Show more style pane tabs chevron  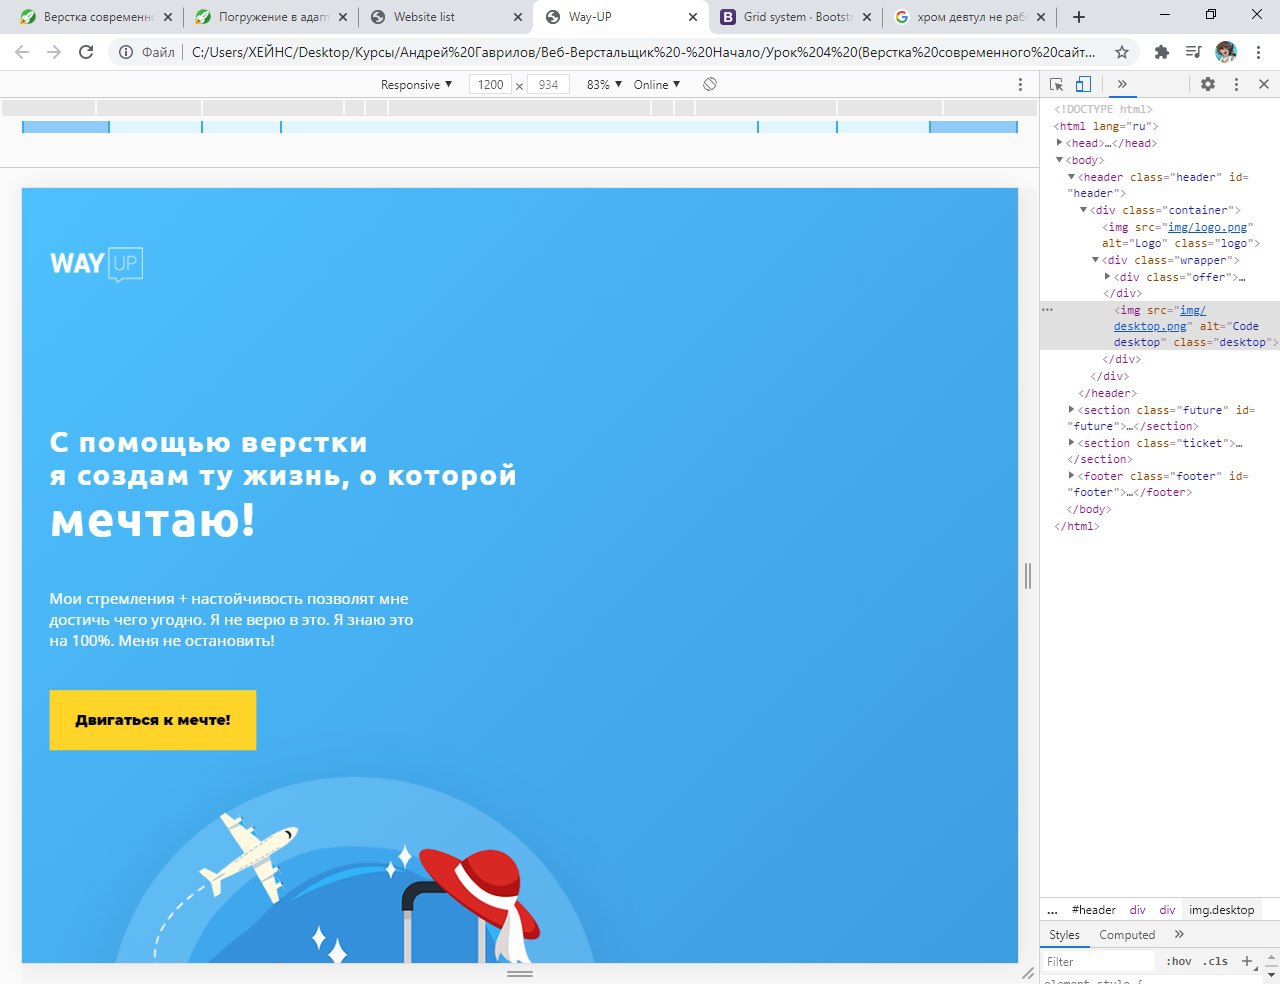pos(1179,935)
